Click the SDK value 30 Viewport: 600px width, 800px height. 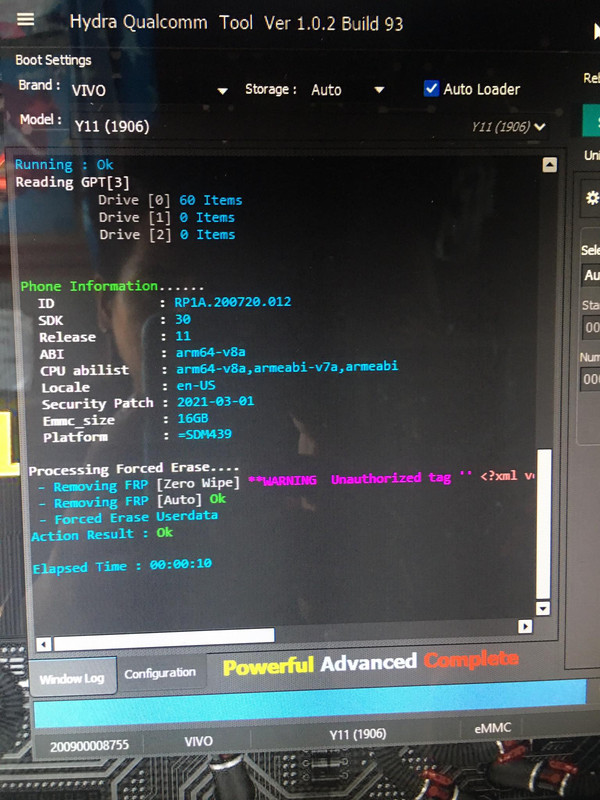(x=183, y=319)
